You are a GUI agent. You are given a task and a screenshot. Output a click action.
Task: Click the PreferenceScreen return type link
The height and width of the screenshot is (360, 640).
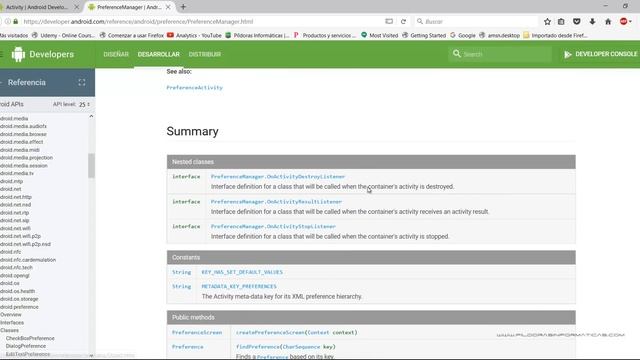(x=197, y=332)
